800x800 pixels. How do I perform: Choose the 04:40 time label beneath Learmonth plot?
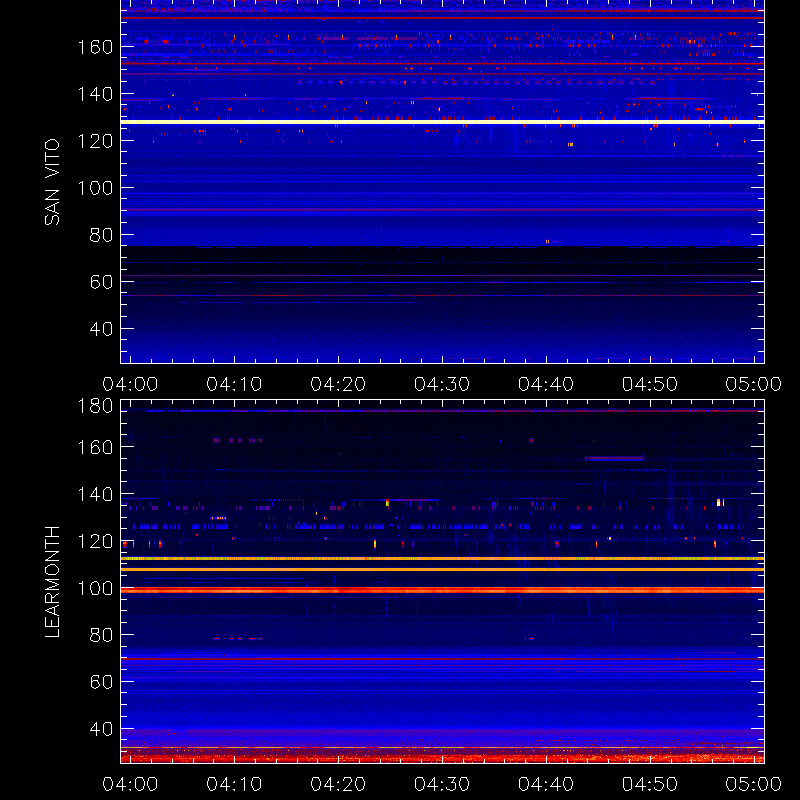pyautogui.click(x=546, y=784)
